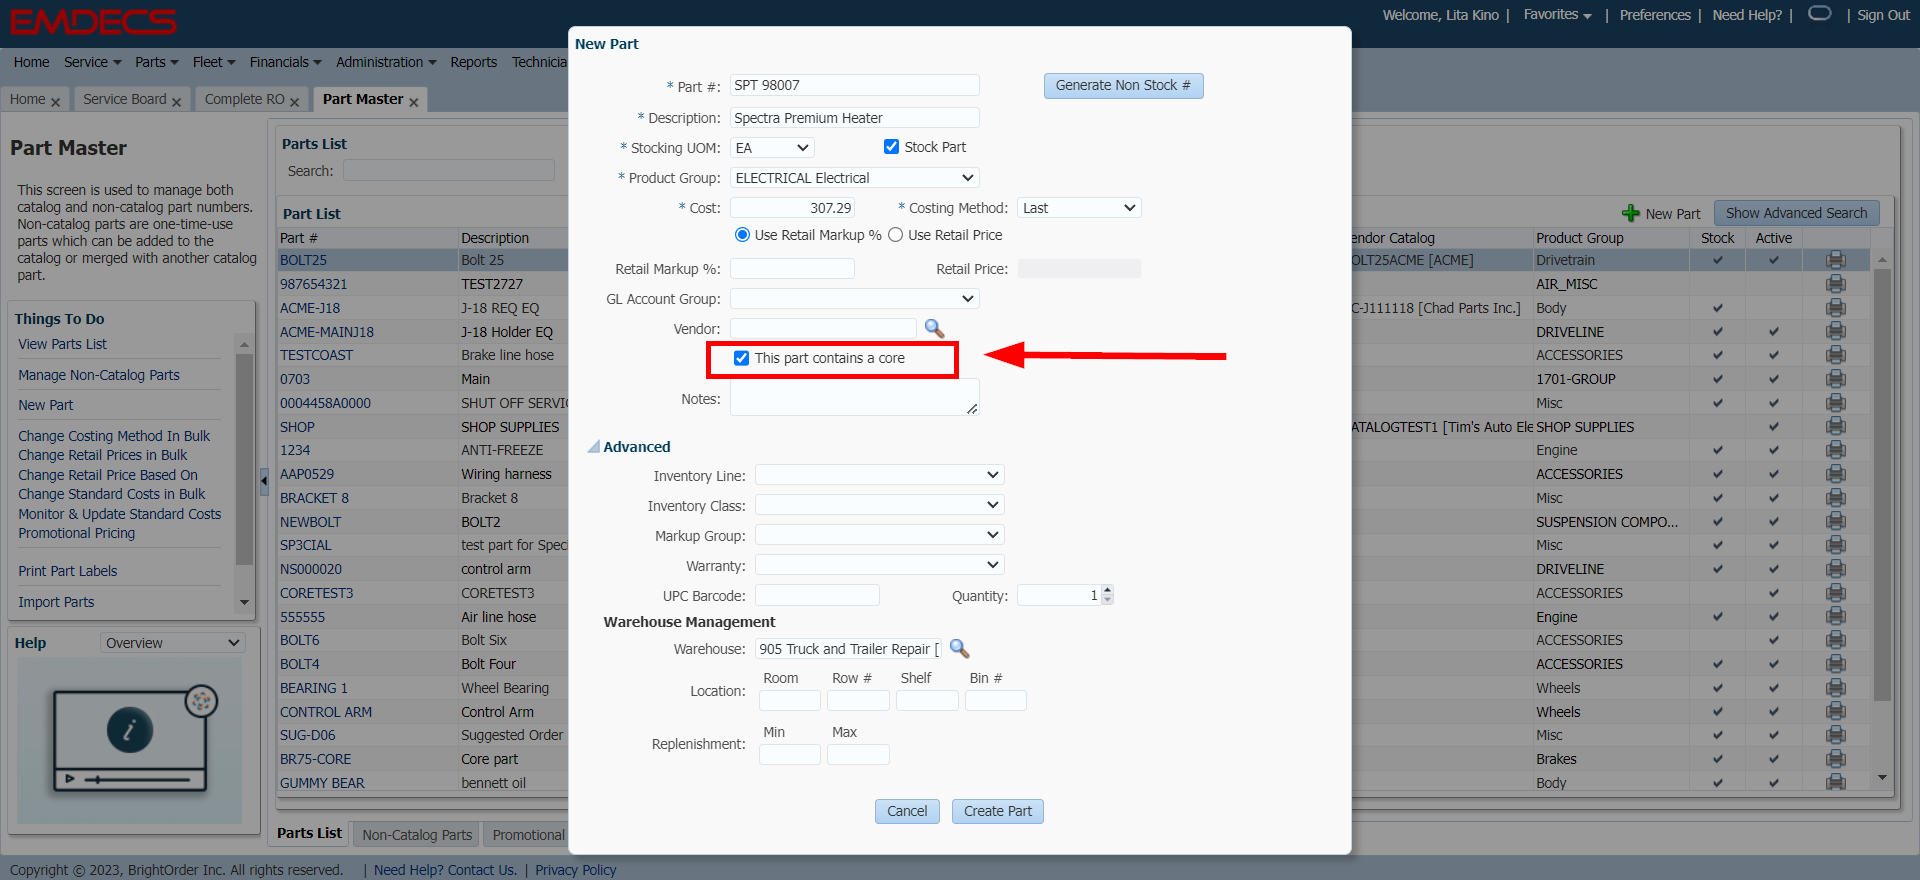Open the Reports menu item

pos(473,62)
